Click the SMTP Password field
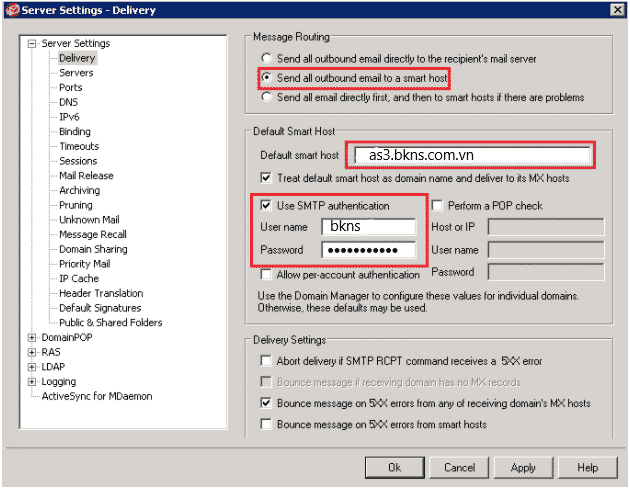 pyautogui.click(x=367, y=249)
